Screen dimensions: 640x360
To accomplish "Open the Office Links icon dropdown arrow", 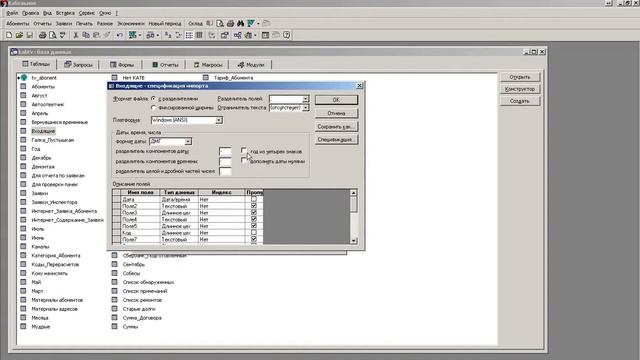I will (x=140, y=36).
